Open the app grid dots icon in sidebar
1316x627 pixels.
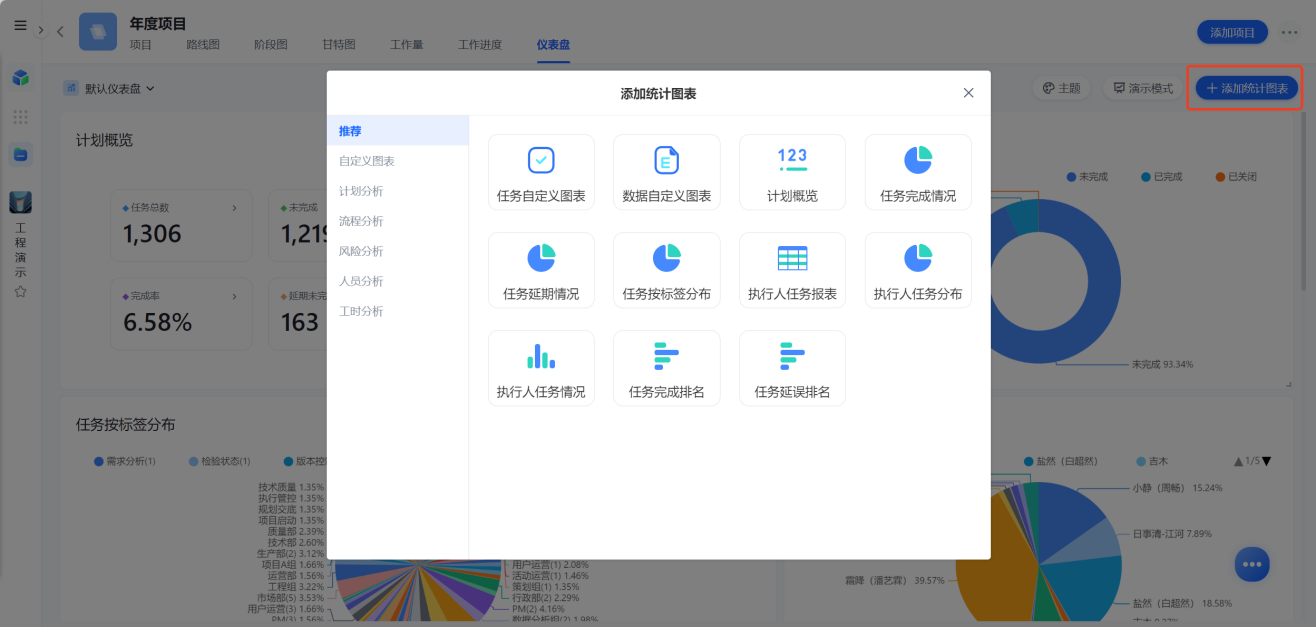[21, 117]
